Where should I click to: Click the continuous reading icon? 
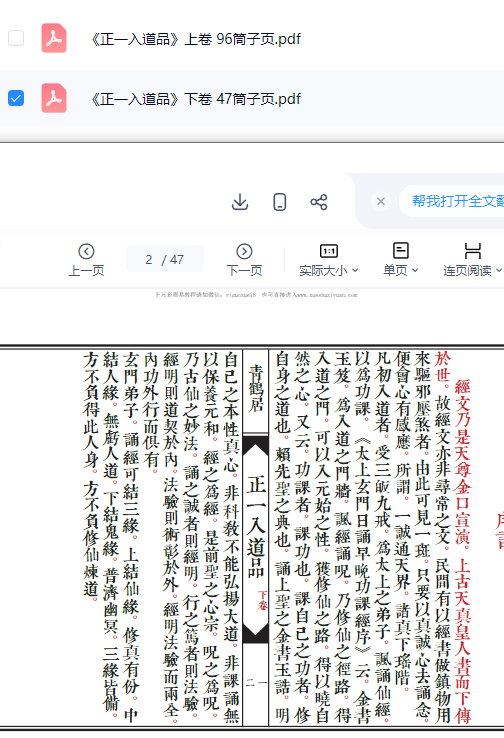(472, 251)
